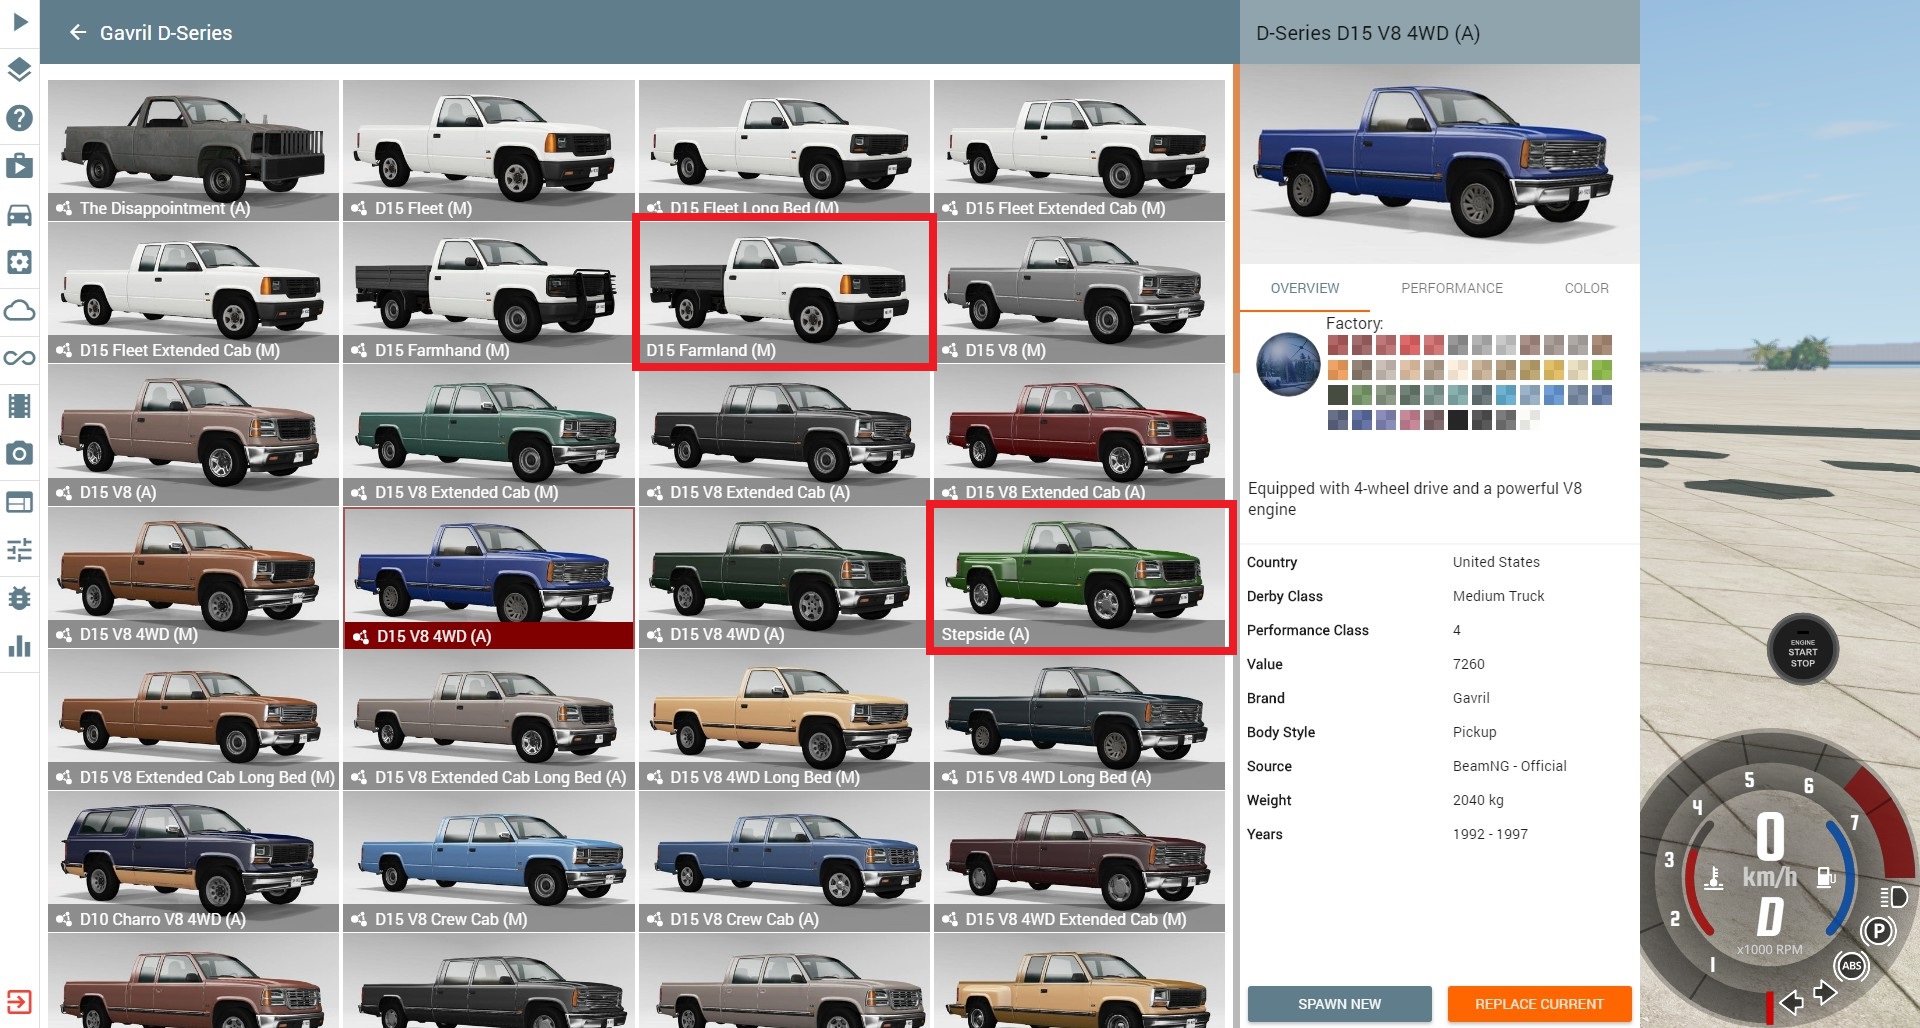Select the silver D15 V8 (M) truck
1920x1028 pixels.
[x=1079, y=292]
